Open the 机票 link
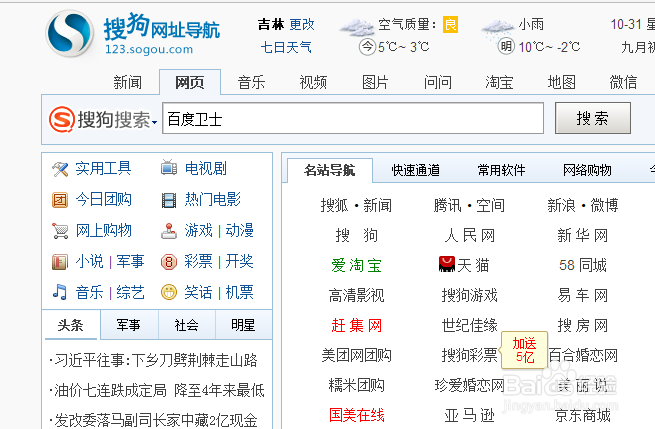The width and height of the screenshot is (655, 429). [239, 292]
